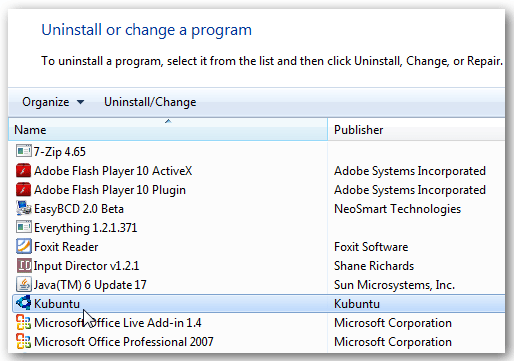
Task: Select the Foxit Software publisher entry
Action: pyautogui.click(x=371, y=247)
